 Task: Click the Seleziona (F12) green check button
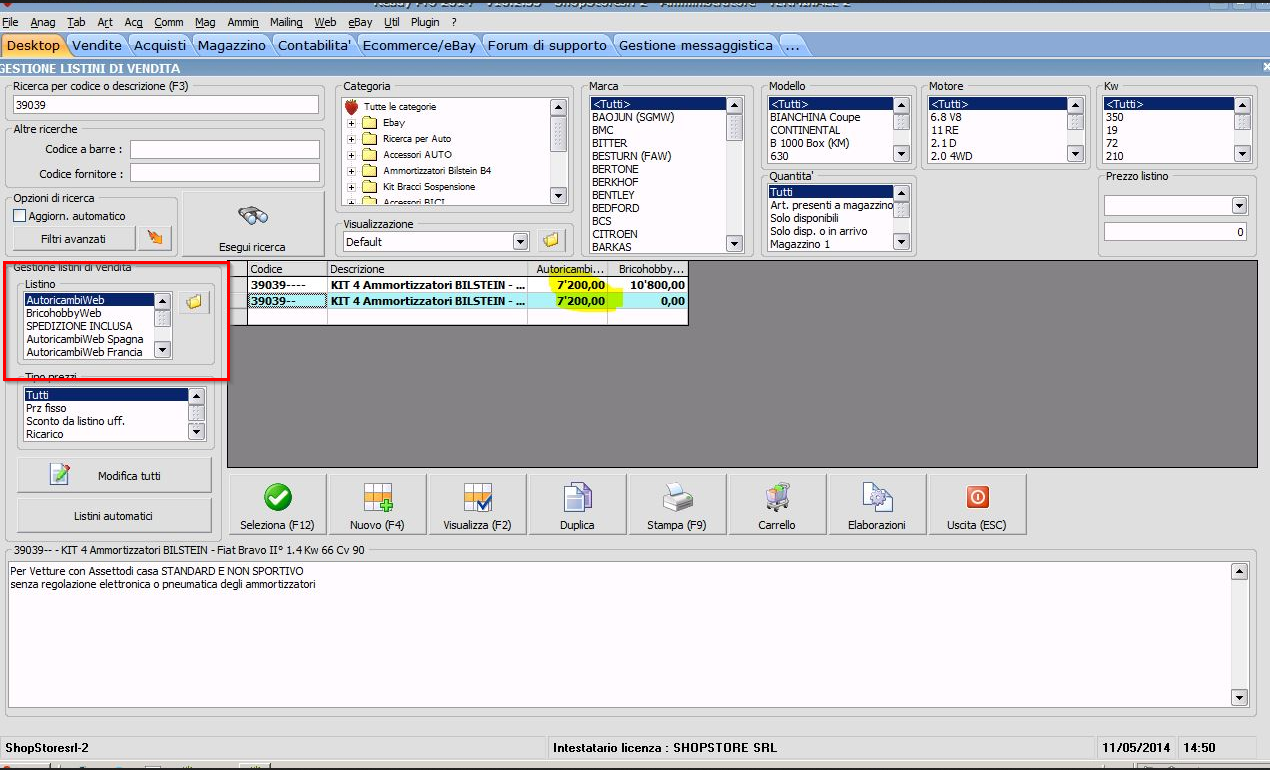tap(278, 505)
